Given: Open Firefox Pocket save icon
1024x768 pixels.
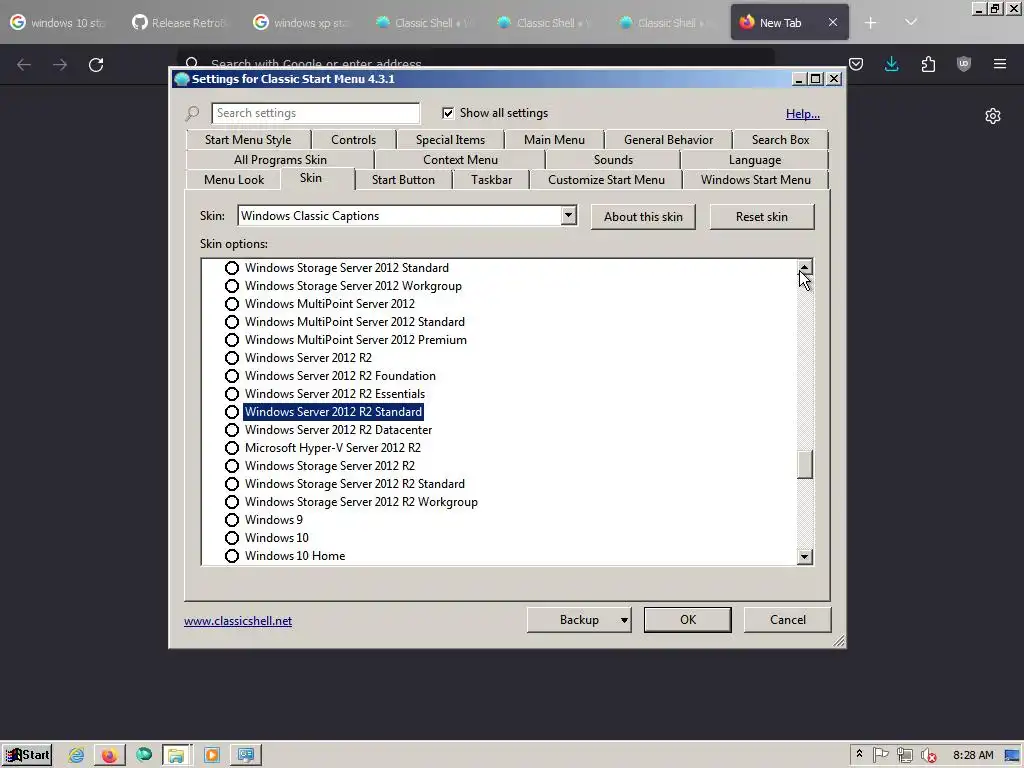Looking at the screenshot, I should pyautogui.click(x=856, y=64).
